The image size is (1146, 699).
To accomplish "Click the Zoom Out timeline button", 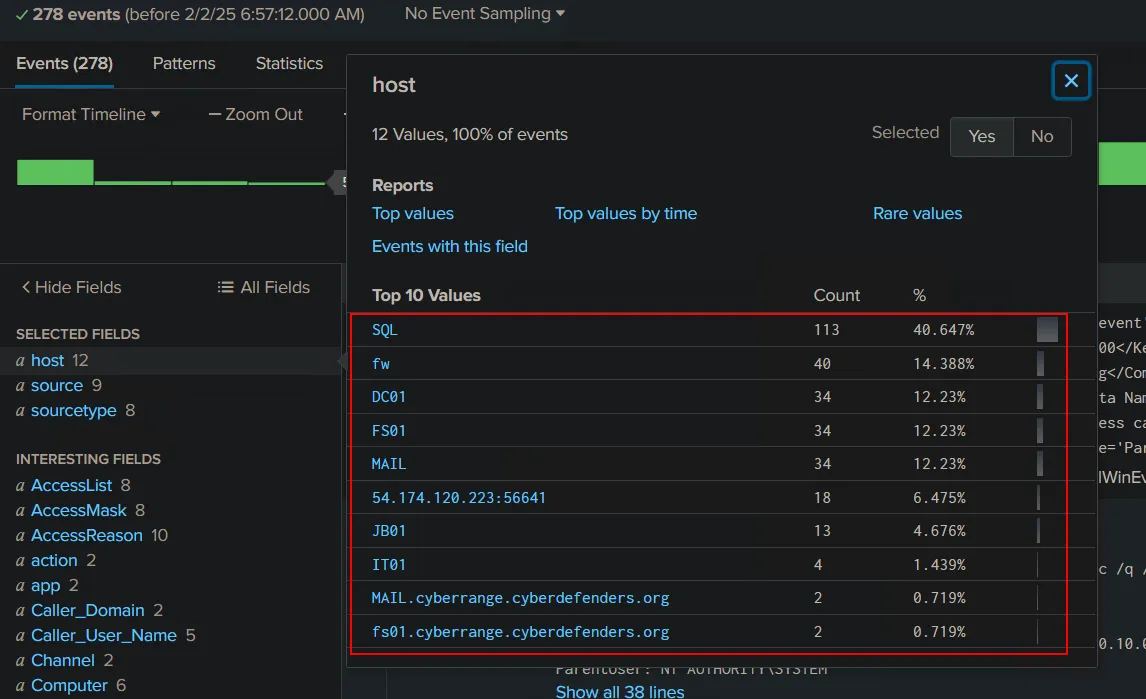I will 255,114.
